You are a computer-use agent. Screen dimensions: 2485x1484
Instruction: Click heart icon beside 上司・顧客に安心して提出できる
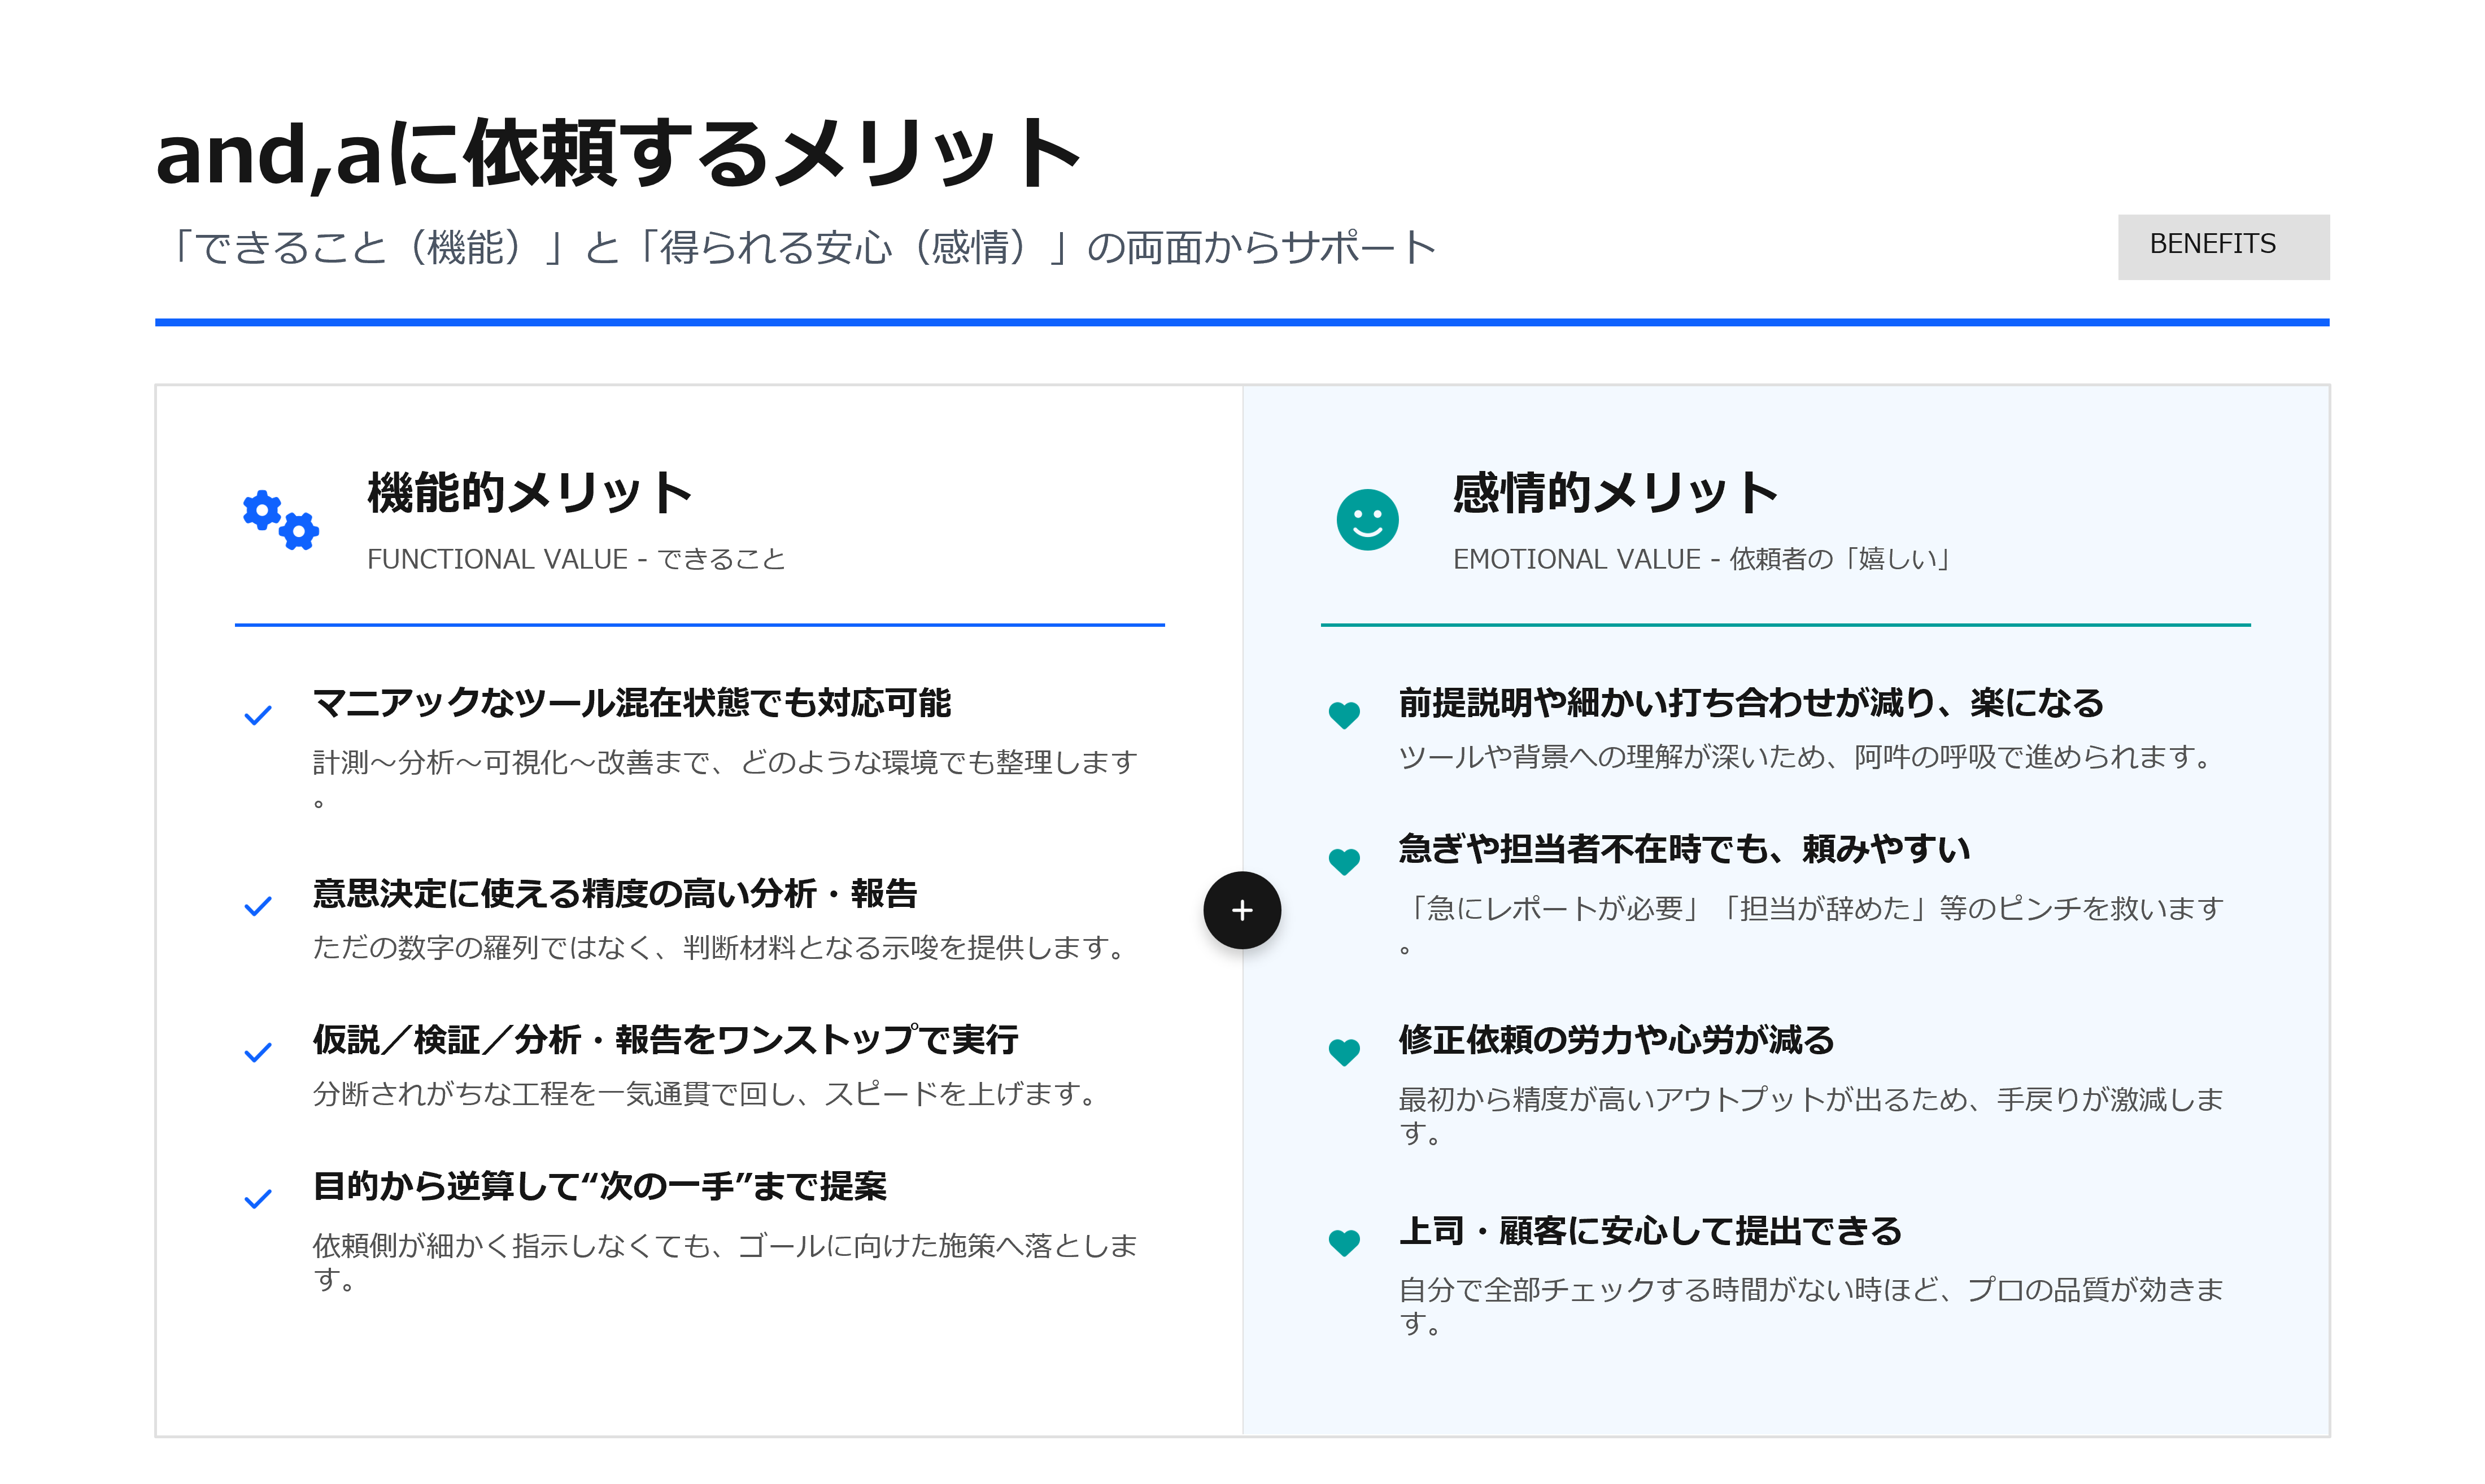point(1344,1243)
